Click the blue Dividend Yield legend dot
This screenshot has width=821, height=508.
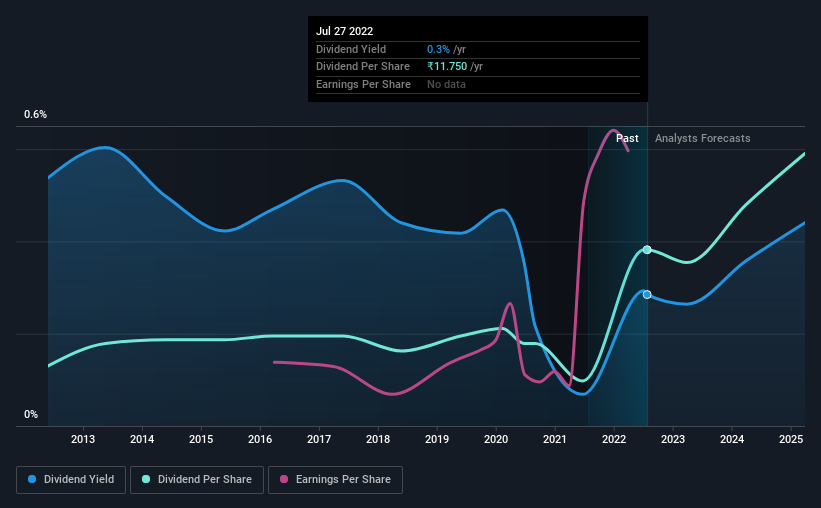tap(32, 479)
